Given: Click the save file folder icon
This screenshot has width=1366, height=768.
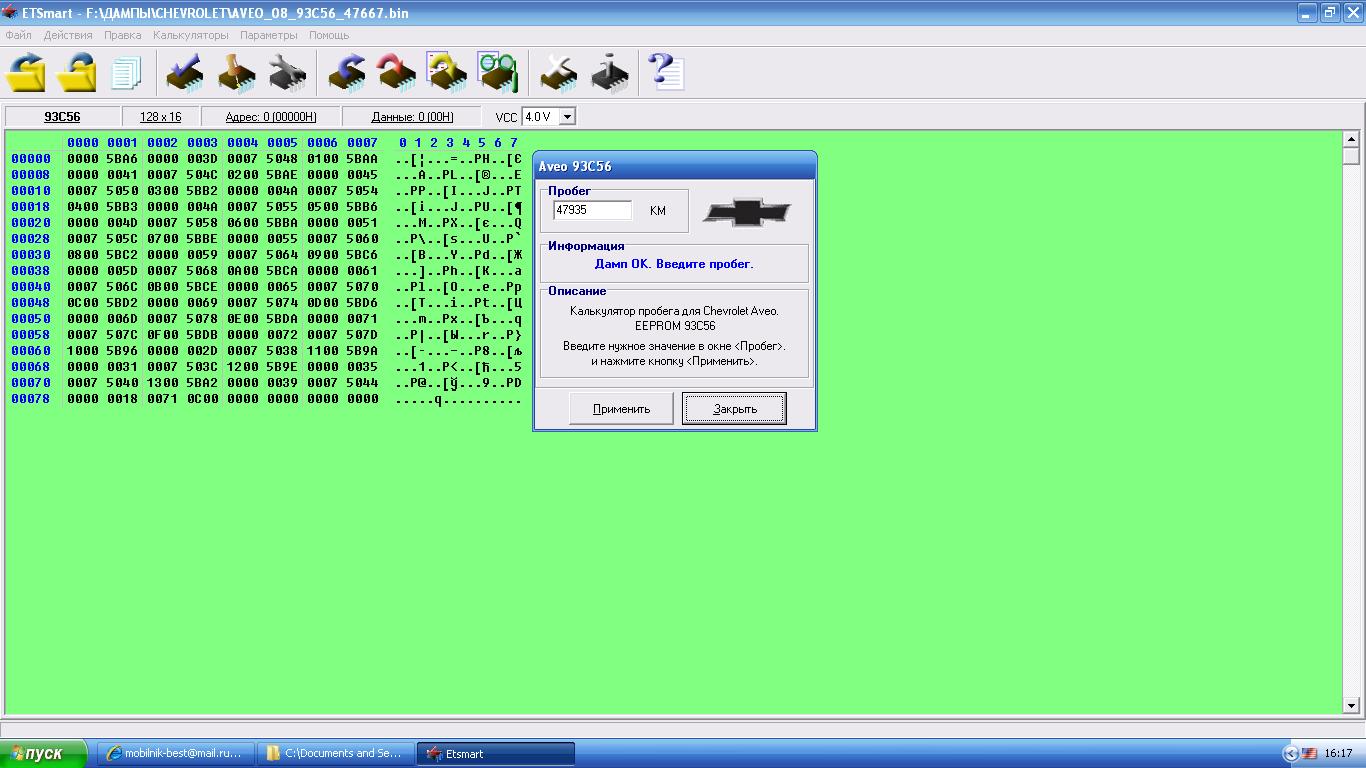Looking at the screenshot, I should 76,72.
